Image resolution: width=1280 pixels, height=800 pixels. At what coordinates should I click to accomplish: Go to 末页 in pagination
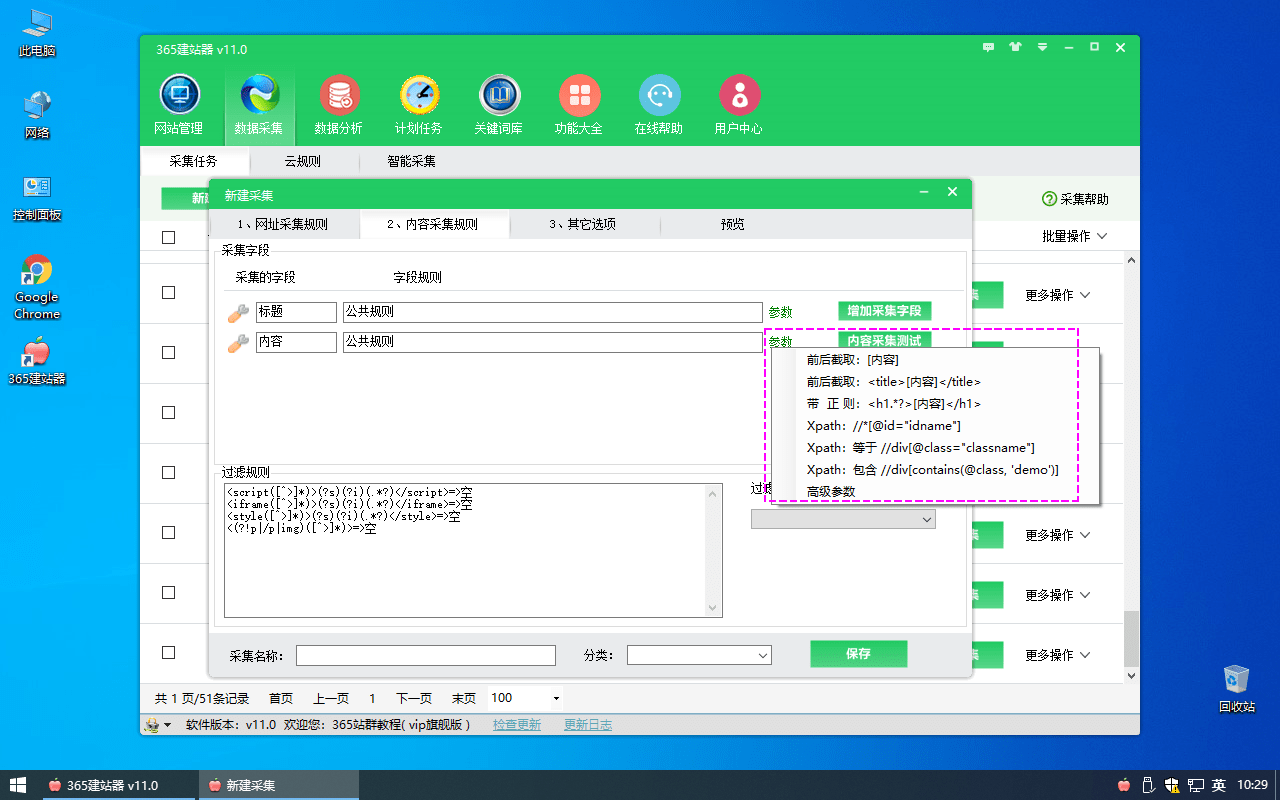tap(464, 698)
